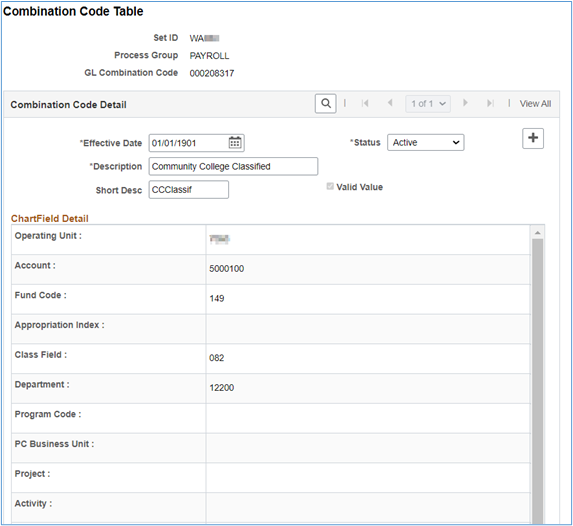Select the Account value 5000100
The width and height of the screenshot is (573, 526).
pyautogui.click(x=227, y=269)
